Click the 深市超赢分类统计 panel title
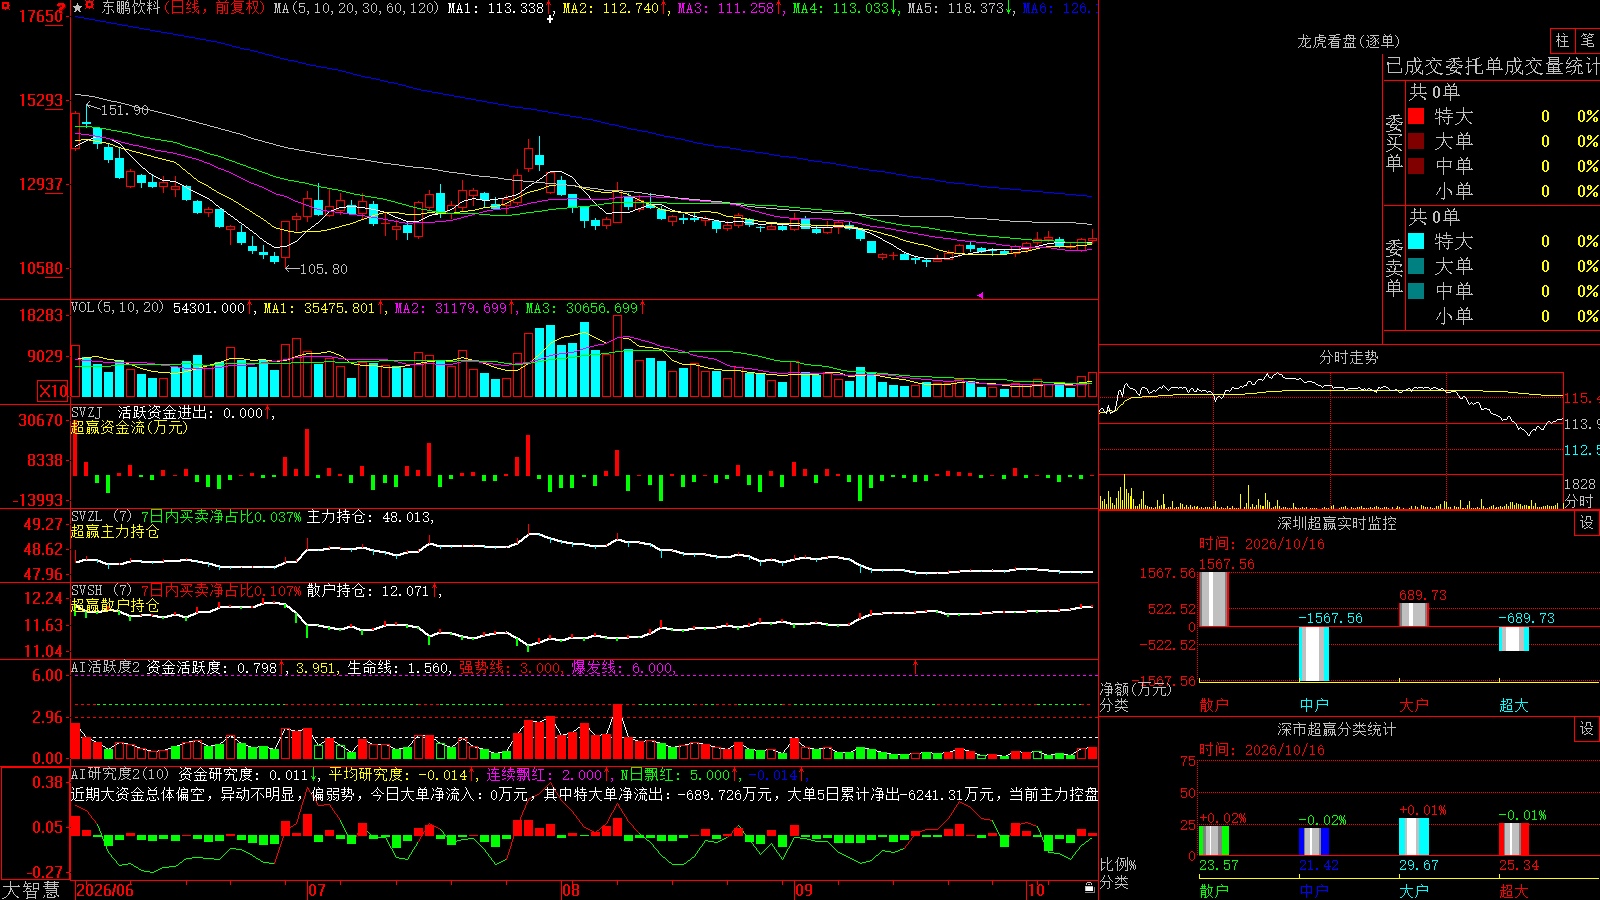Screen dimensions: 1600x900 (1336, 729)
